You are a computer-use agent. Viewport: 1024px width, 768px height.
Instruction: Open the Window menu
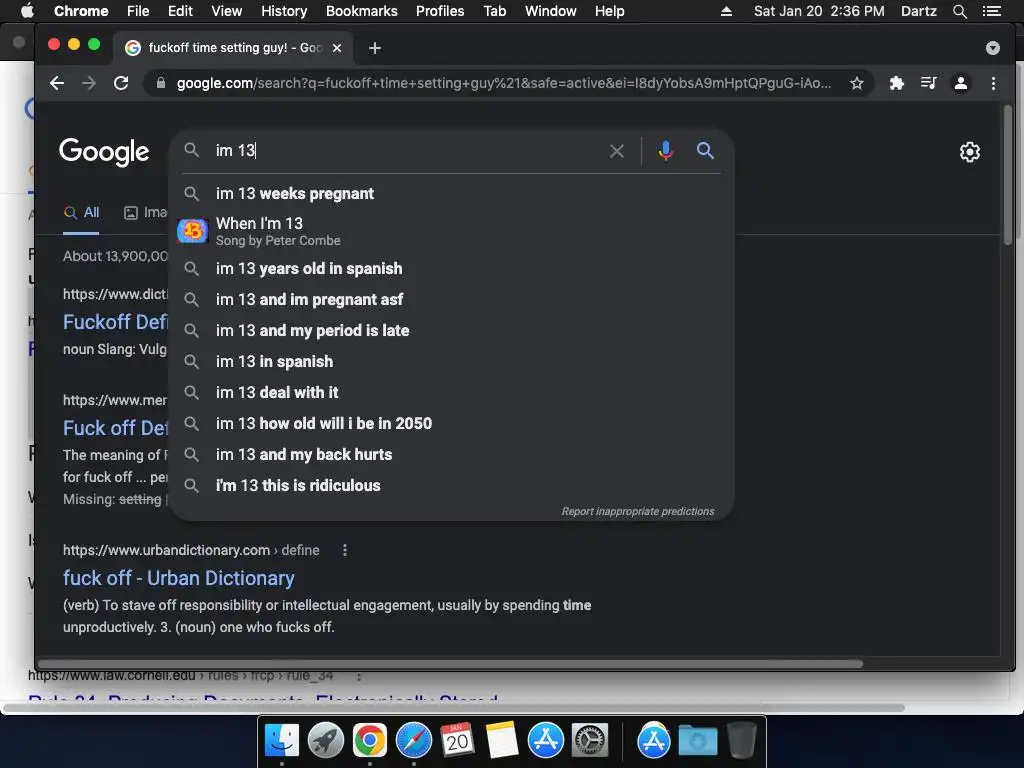pos(550,11)
